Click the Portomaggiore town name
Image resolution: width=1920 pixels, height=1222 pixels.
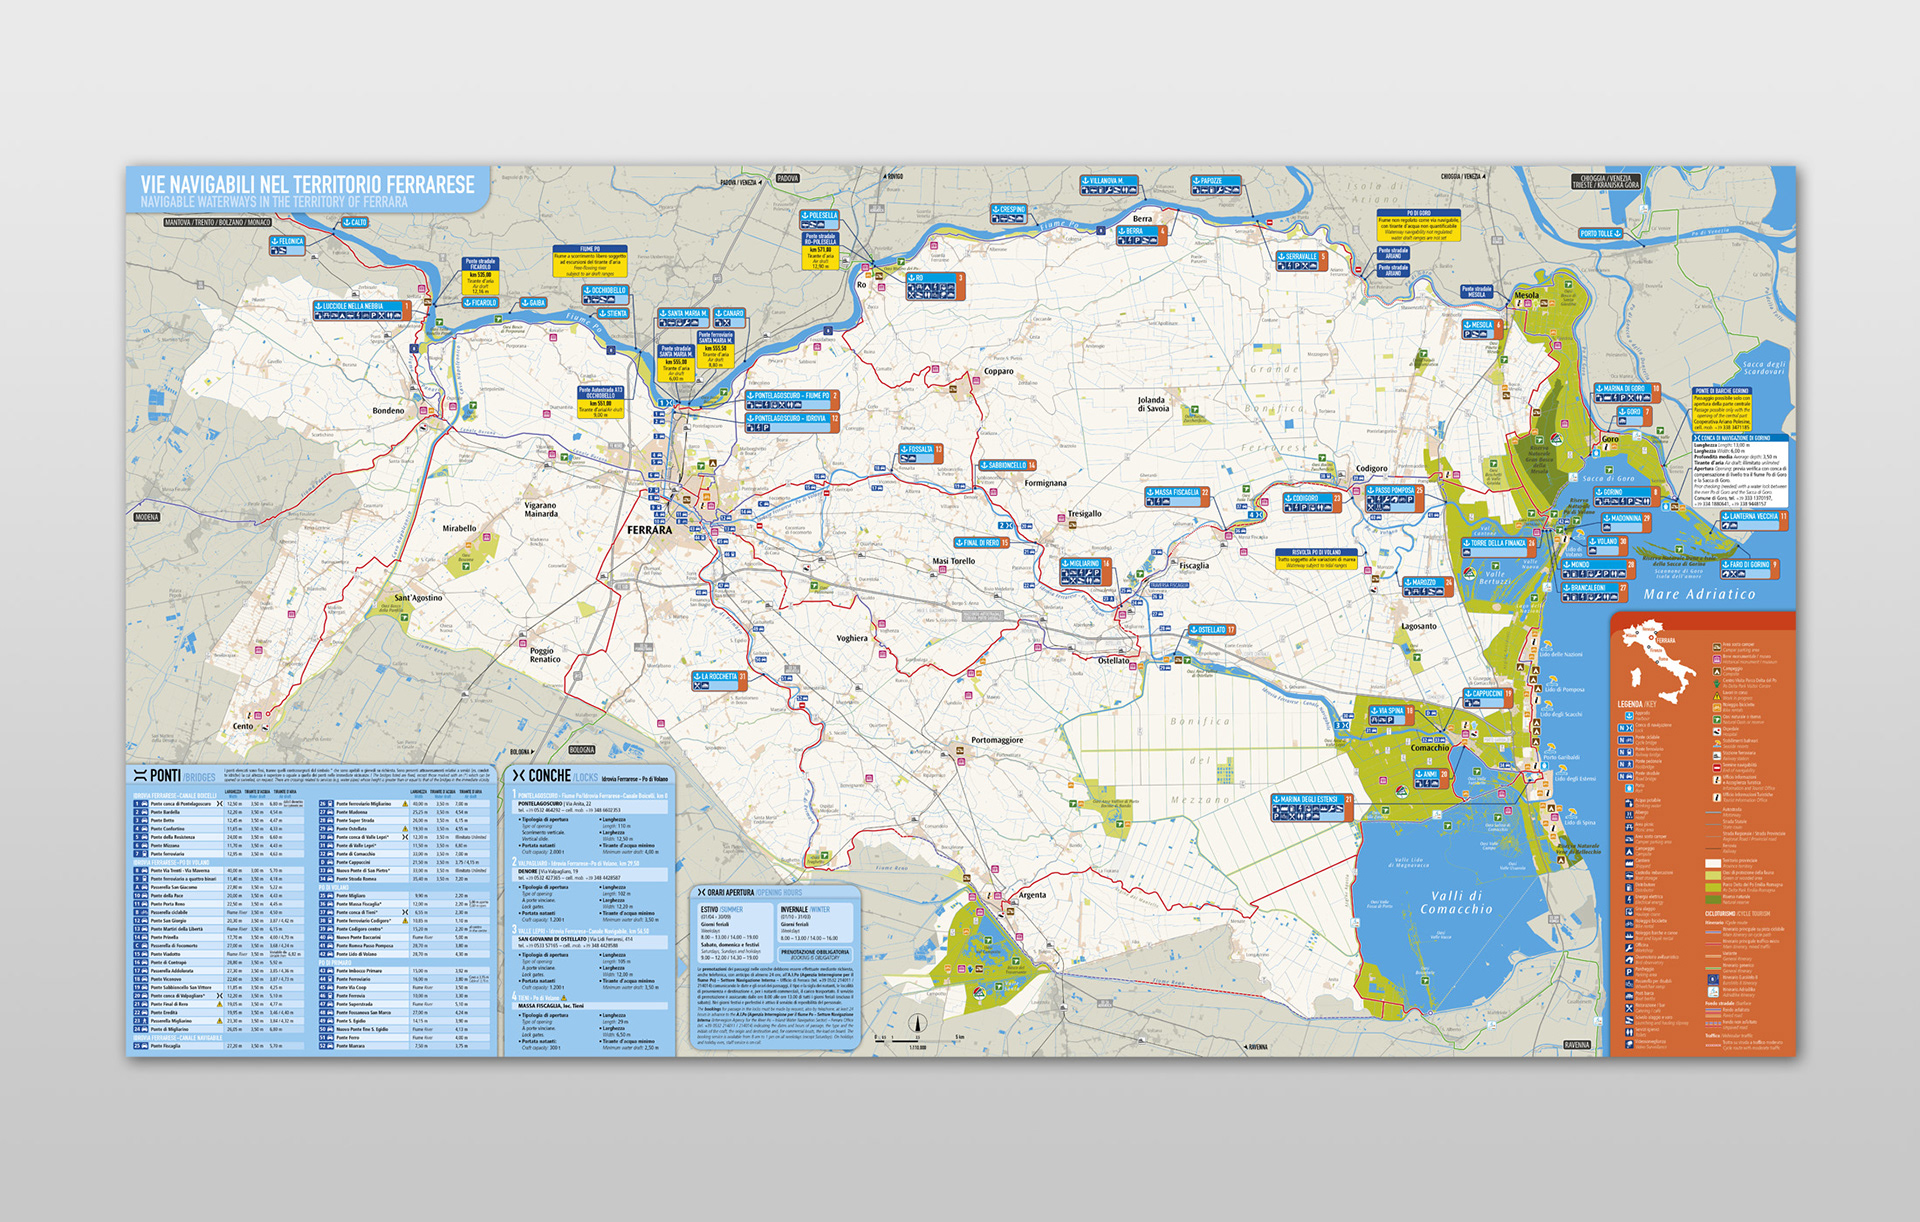click(x=997, y=741)
